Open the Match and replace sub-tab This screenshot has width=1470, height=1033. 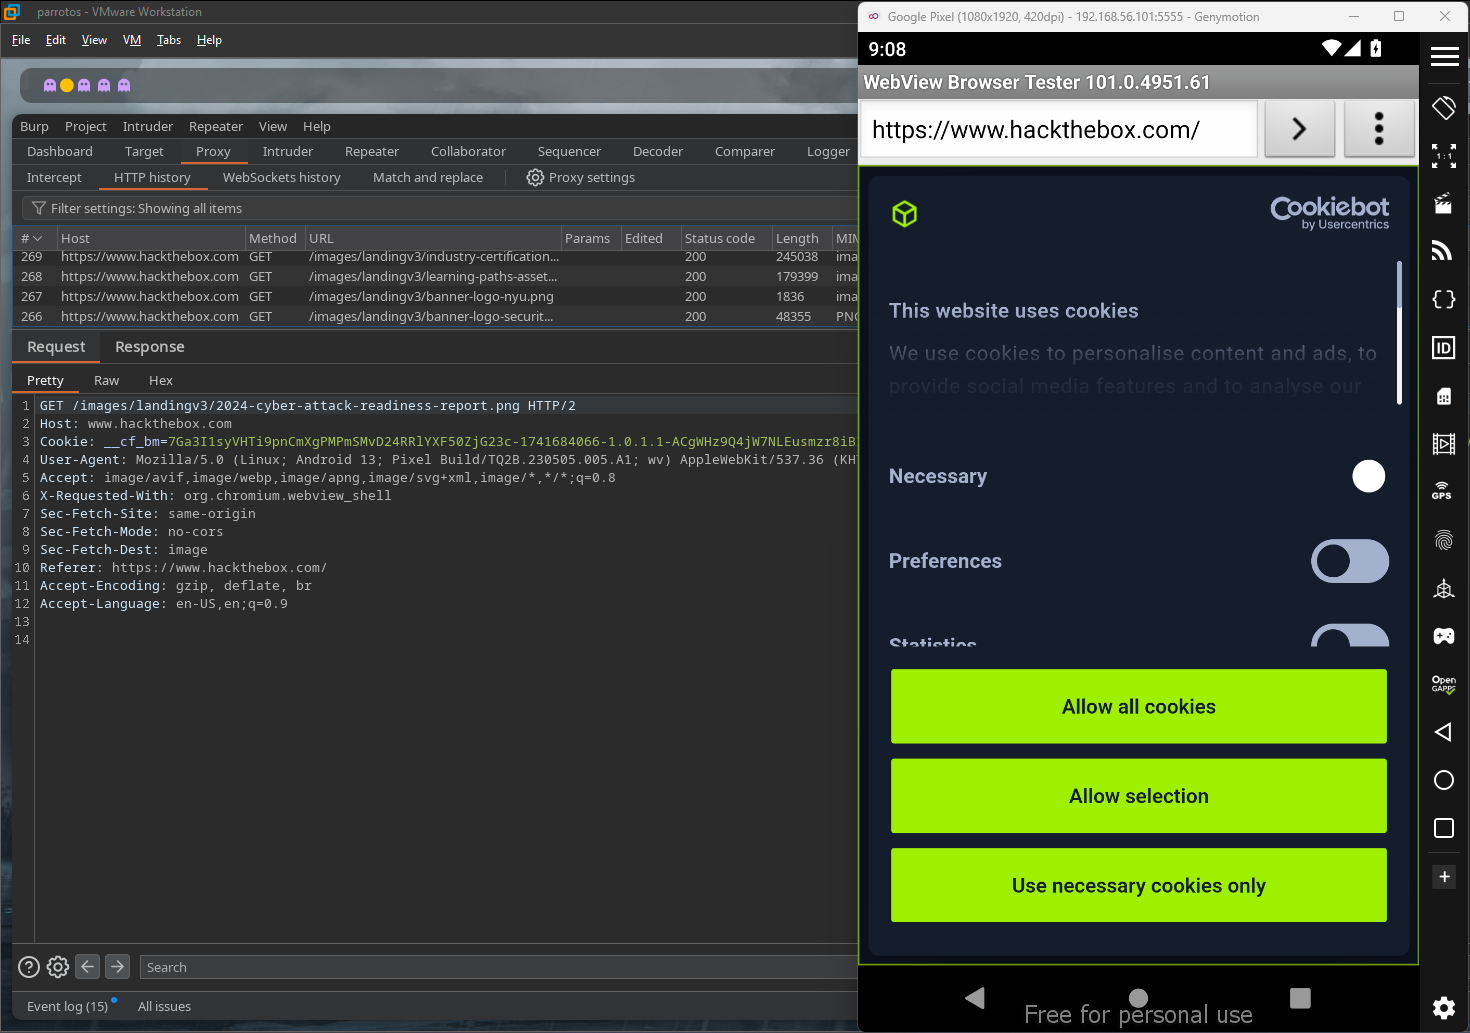(428, 177)
